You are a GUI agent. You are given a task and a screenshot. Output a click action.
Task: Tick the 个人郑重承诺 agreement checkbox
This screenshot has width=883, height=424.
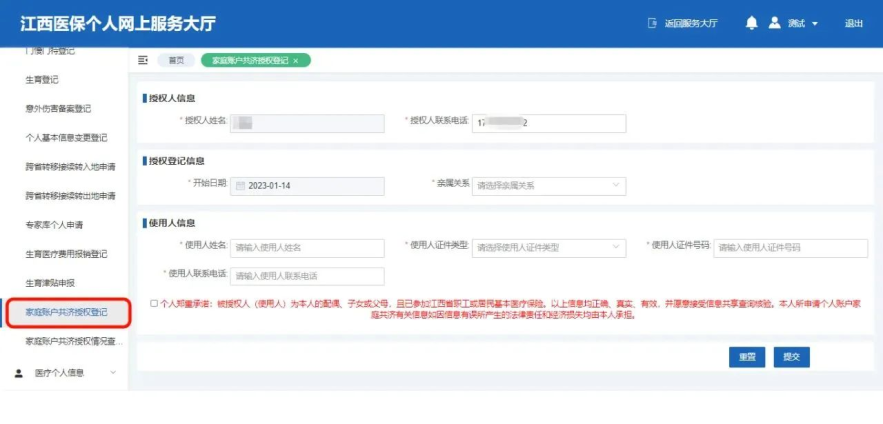point(153,302)
